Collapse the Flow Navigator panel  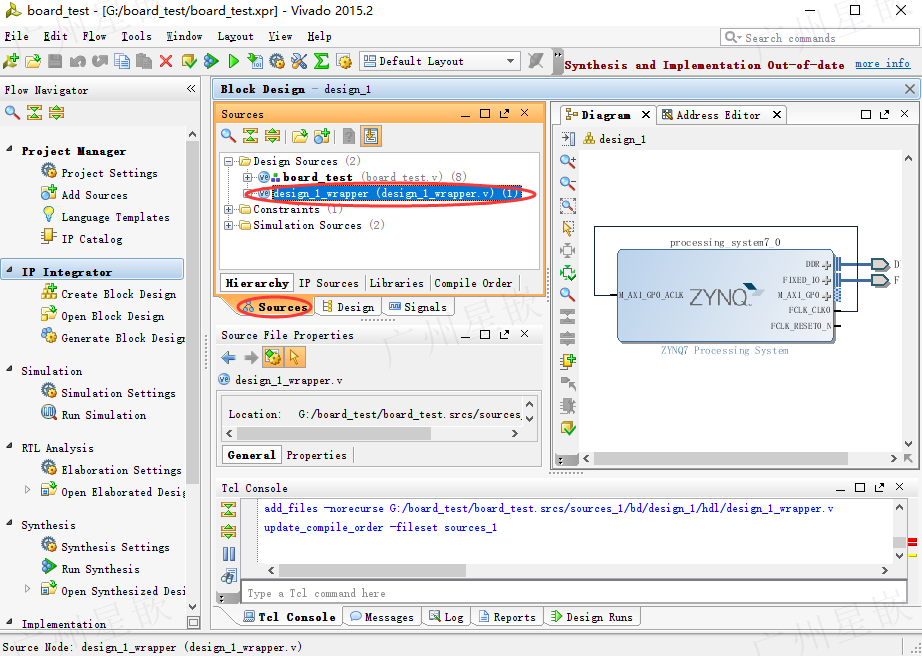(191, 89)
